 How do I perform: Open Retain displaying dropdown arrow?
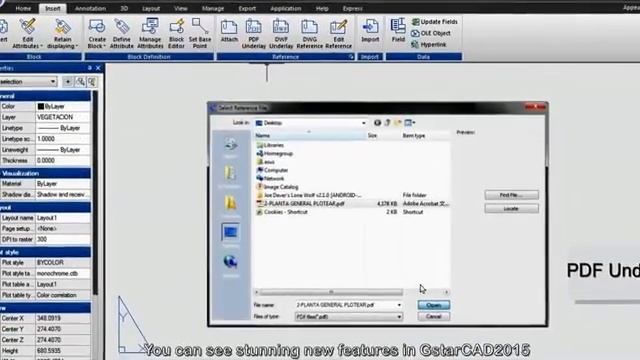point(77,46)
